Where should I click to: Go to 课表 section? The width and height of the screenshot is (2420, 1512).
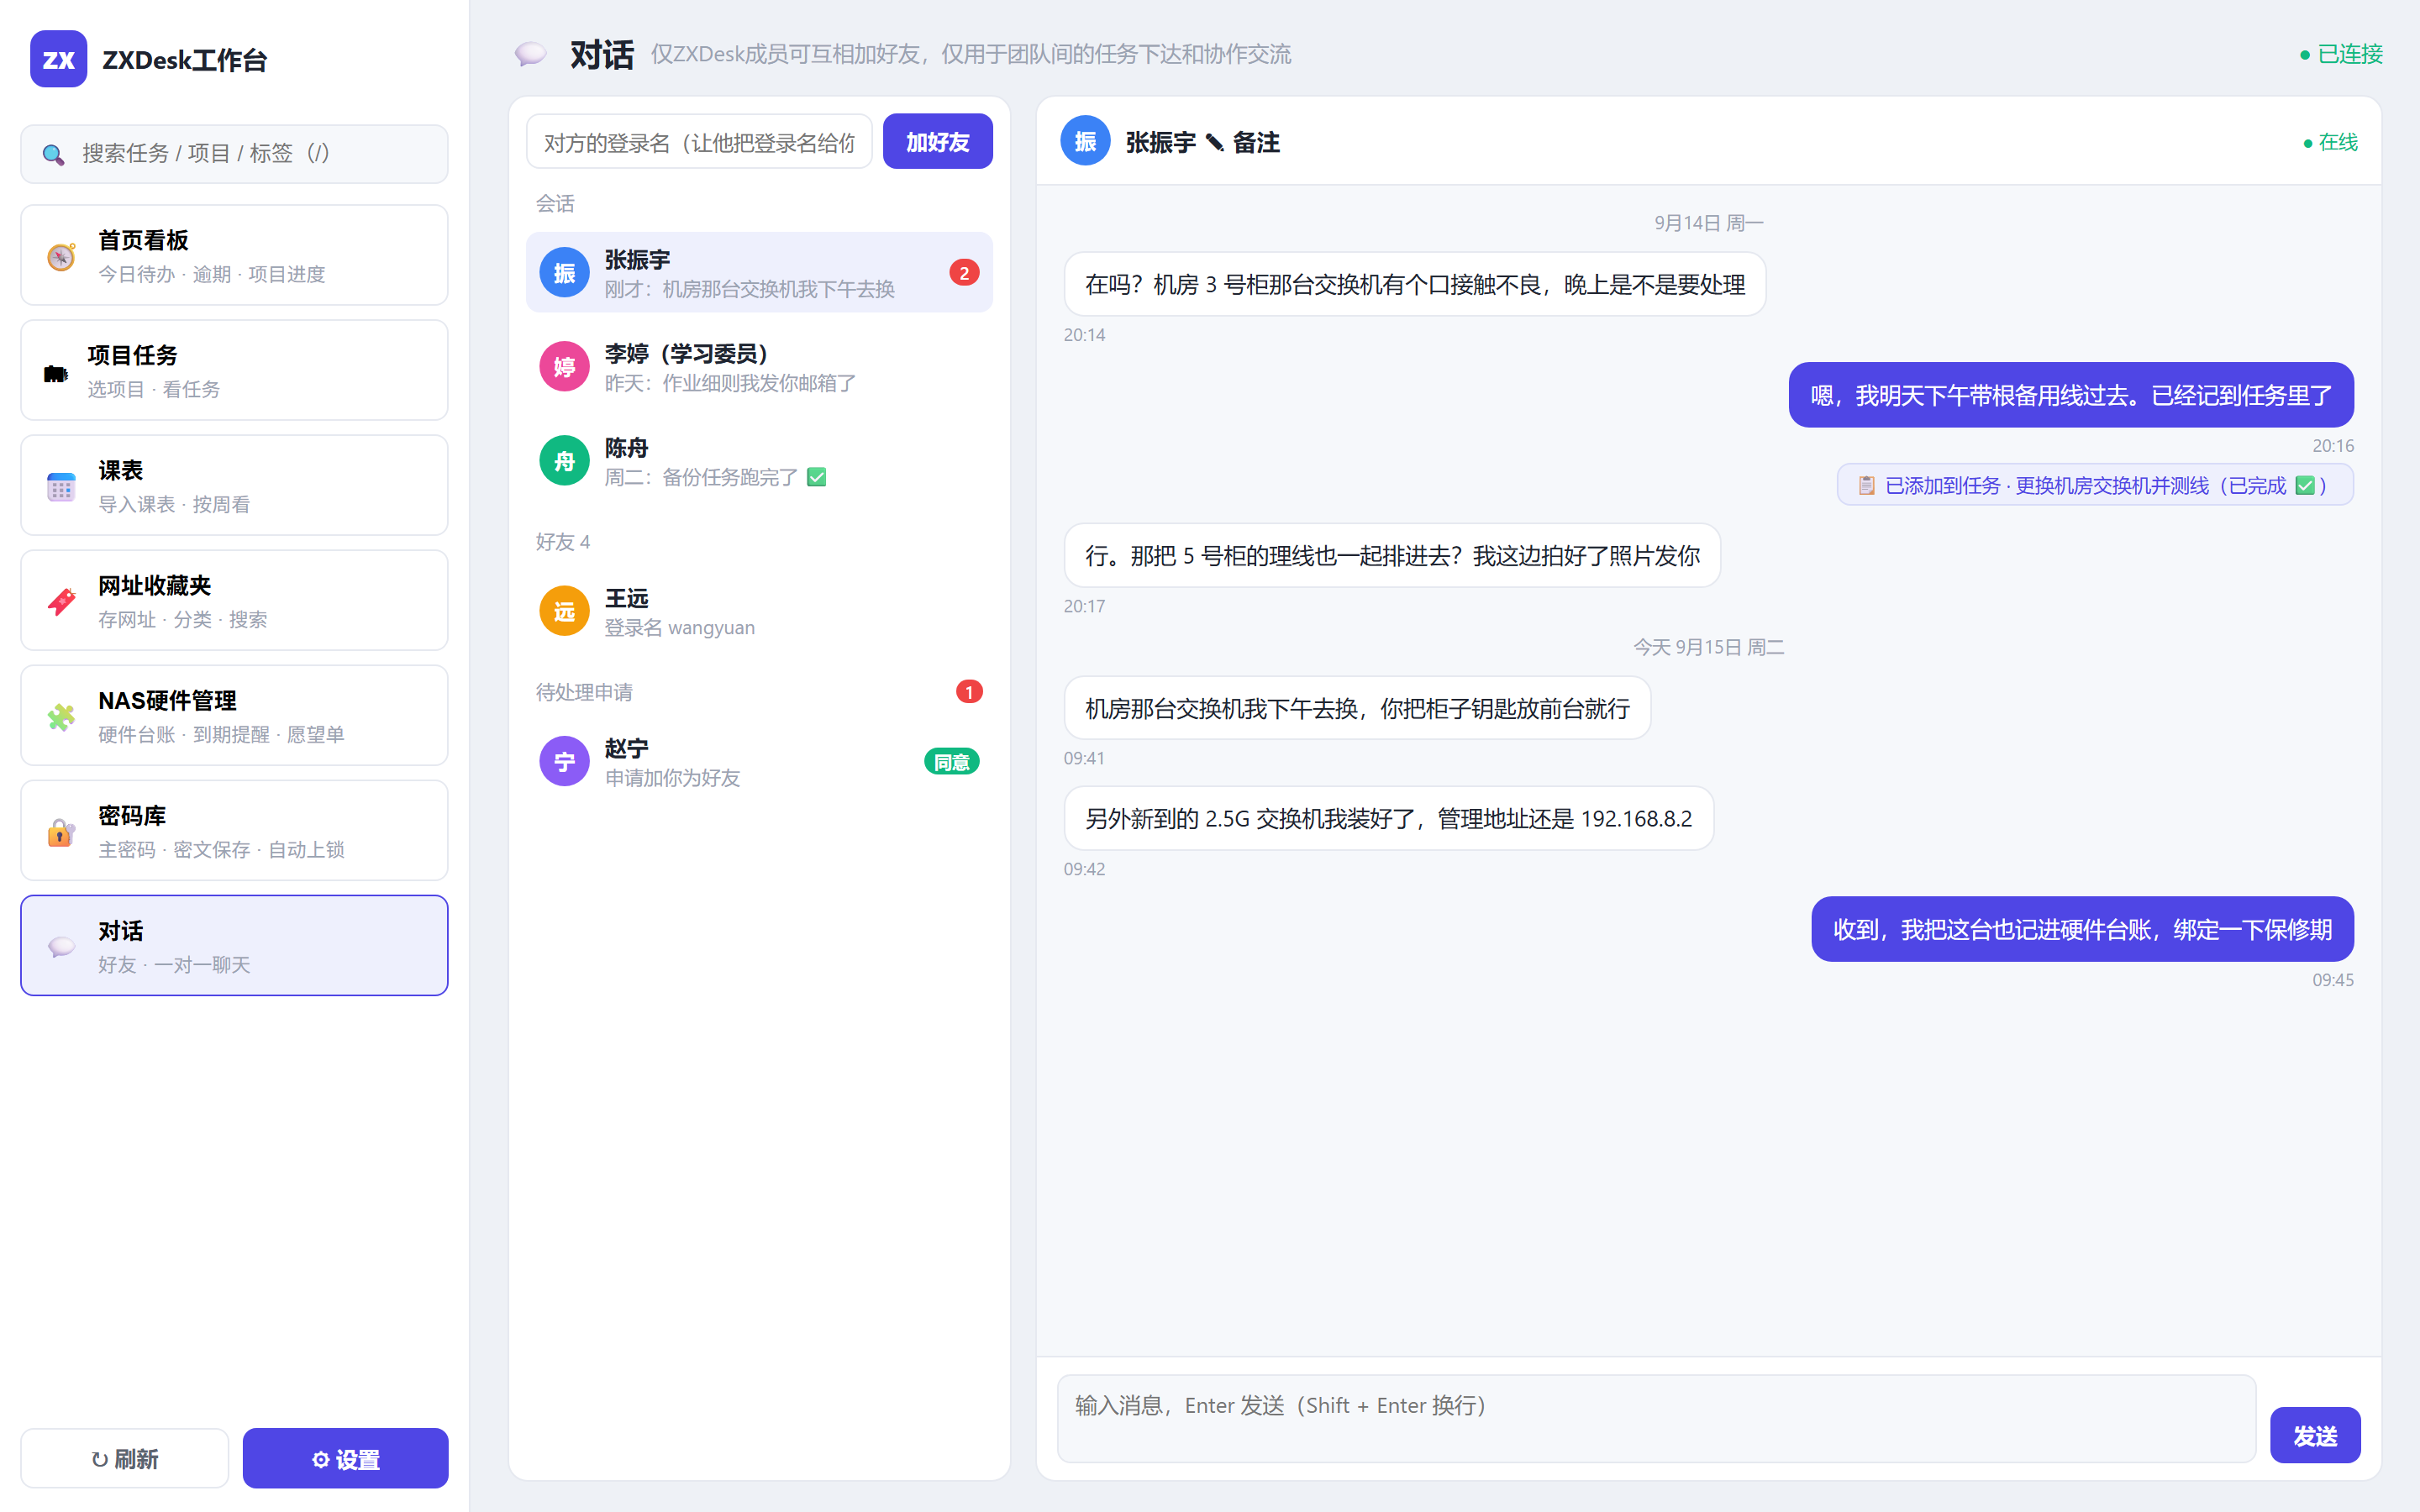click(234, 485)
